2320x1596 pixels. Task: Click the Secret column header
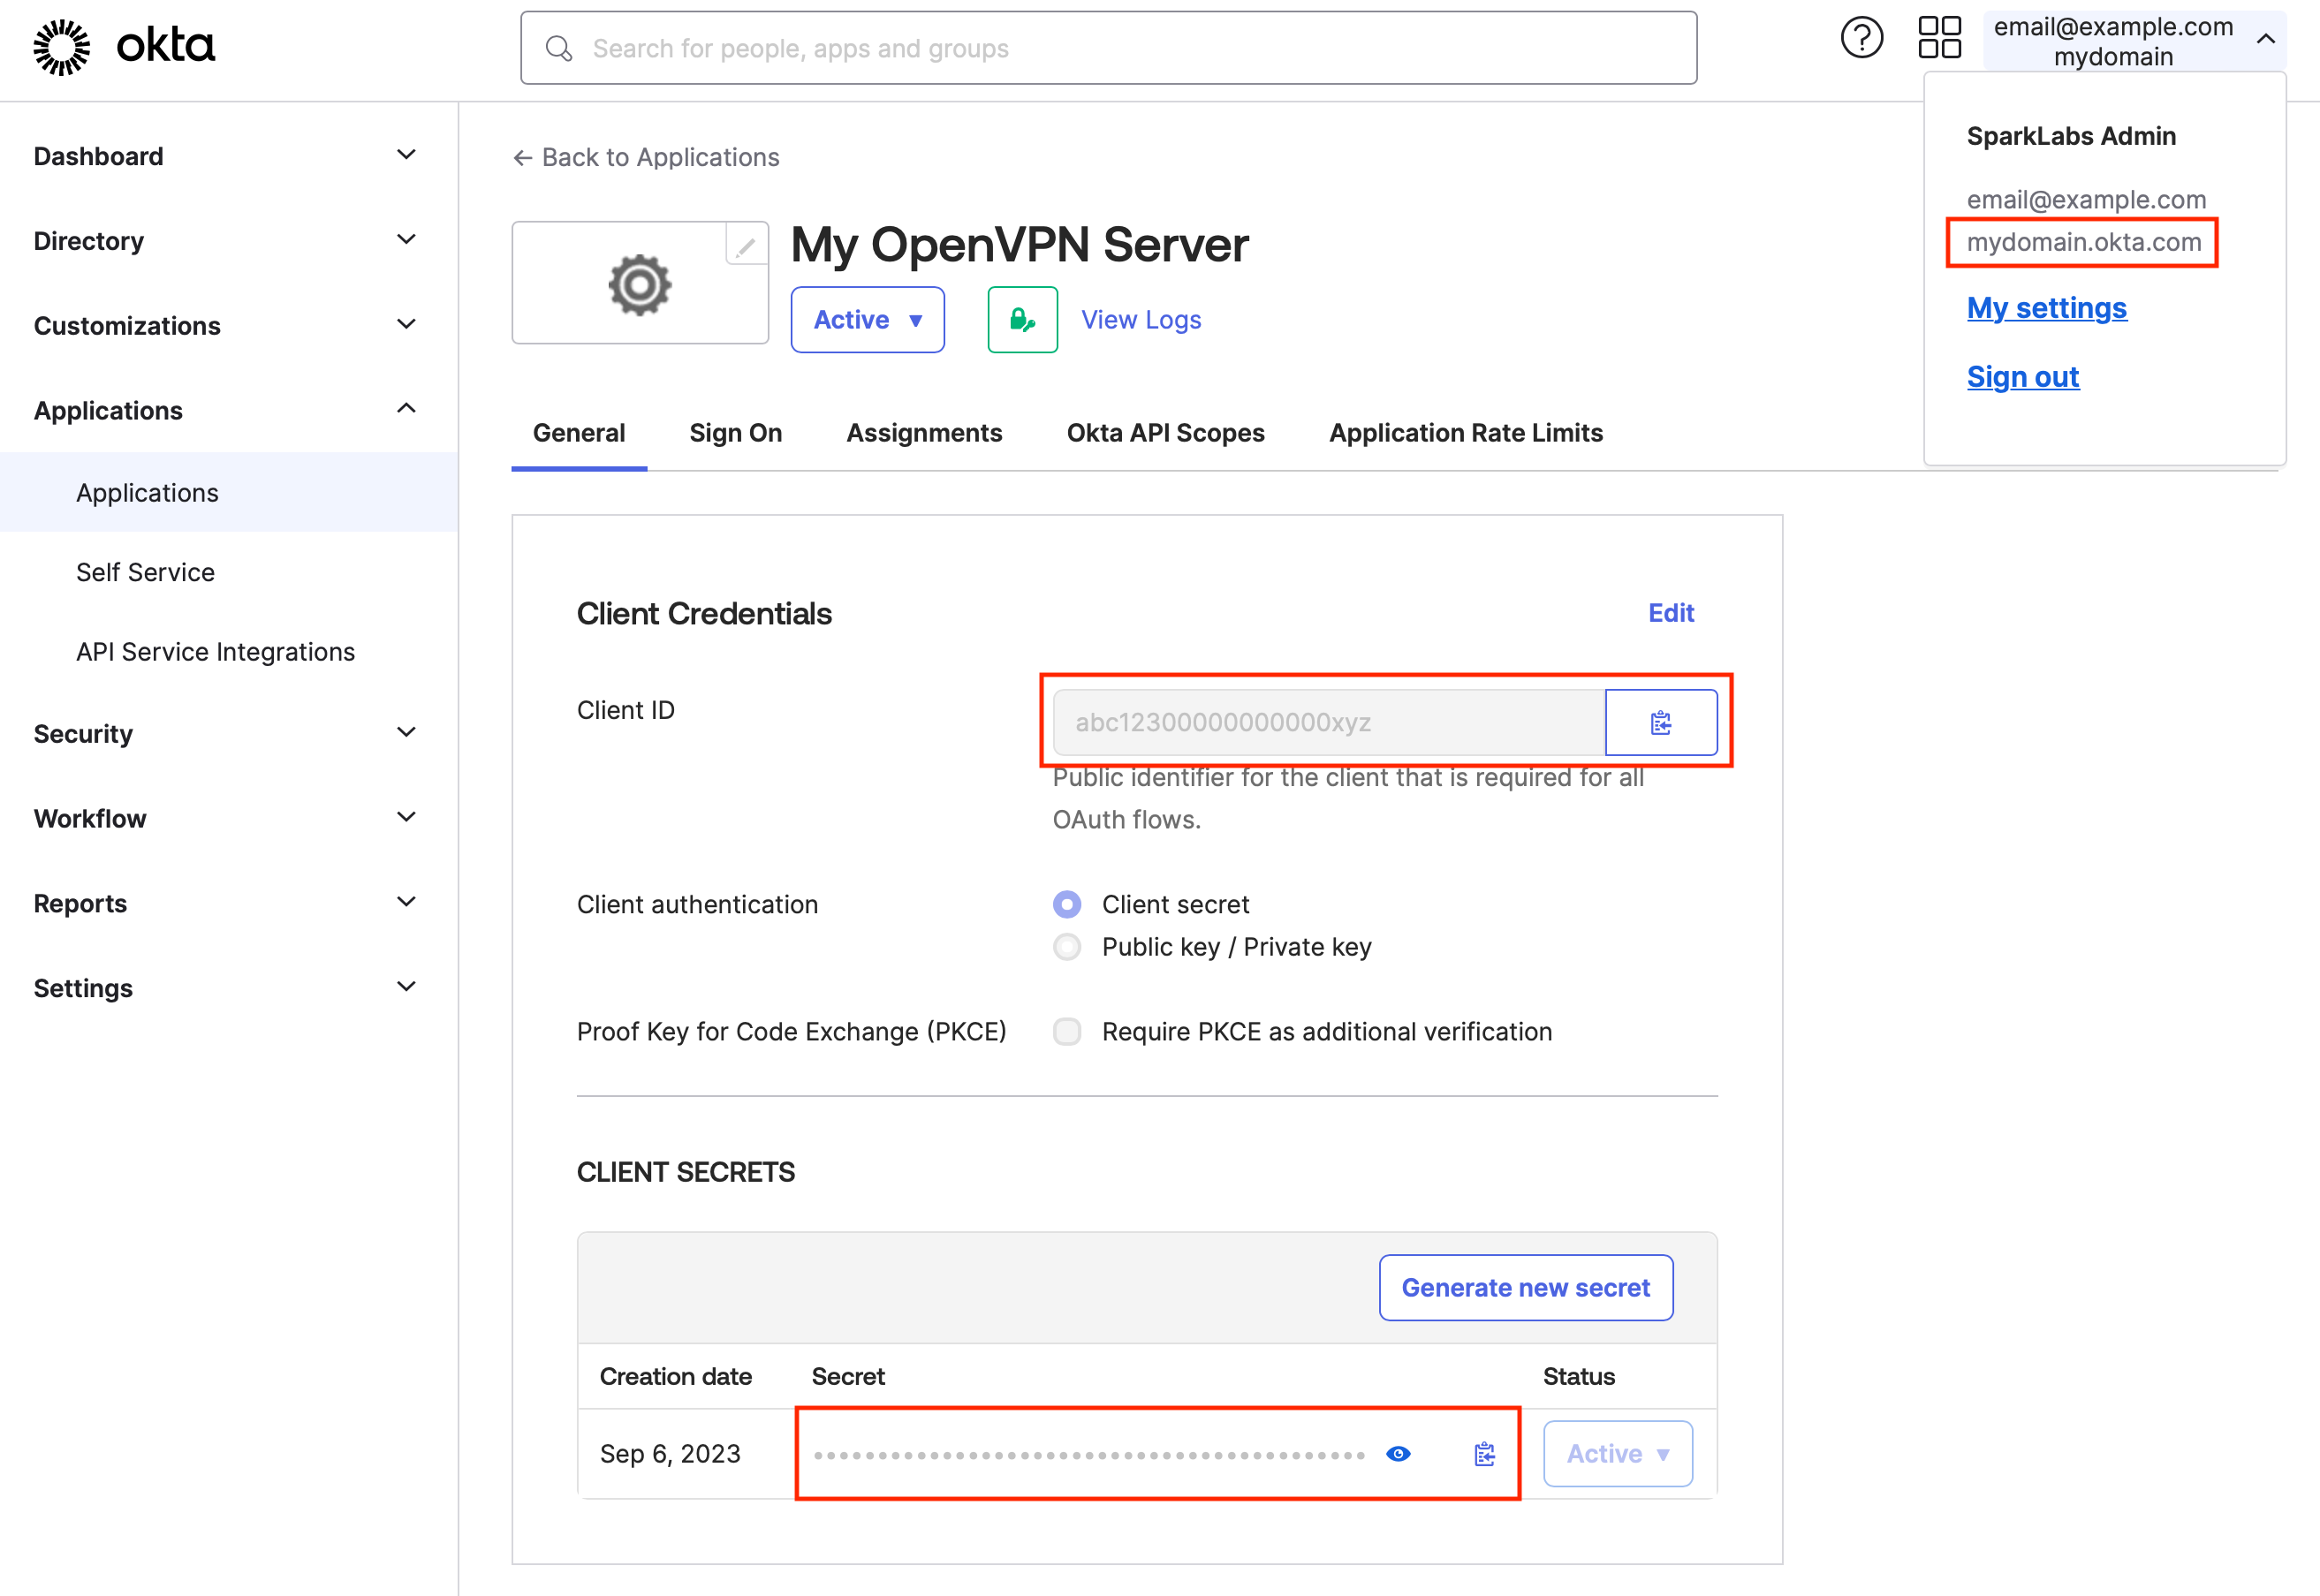[x=848, y=1377]
